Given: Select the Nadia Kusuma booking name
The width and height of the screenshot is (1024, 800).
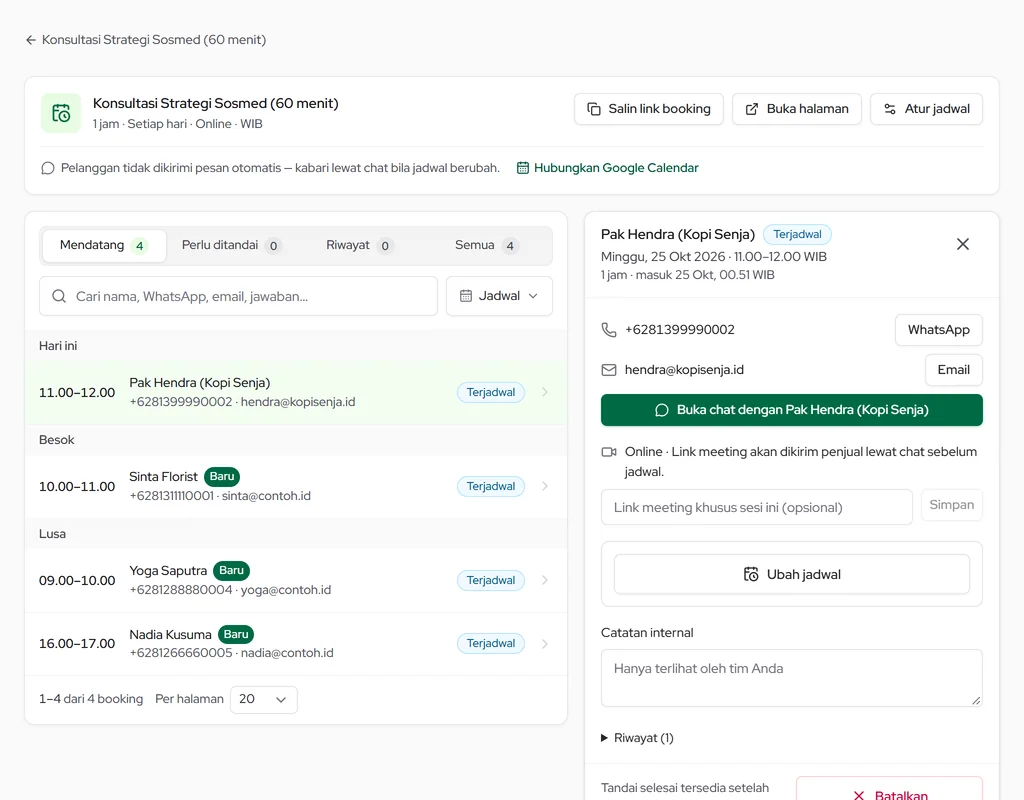Looking at the screenshot, I should (x=170, y=635).
